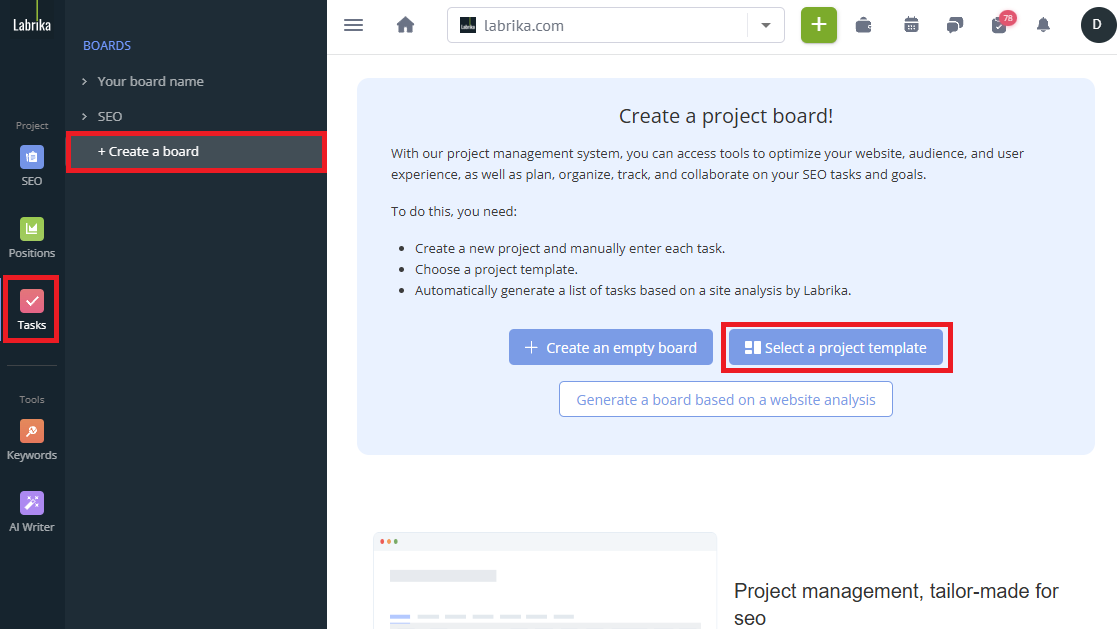Open the site selector dropdown arrow
Viewport: 1117px width, 629px height.
click(x=766, y=26)
